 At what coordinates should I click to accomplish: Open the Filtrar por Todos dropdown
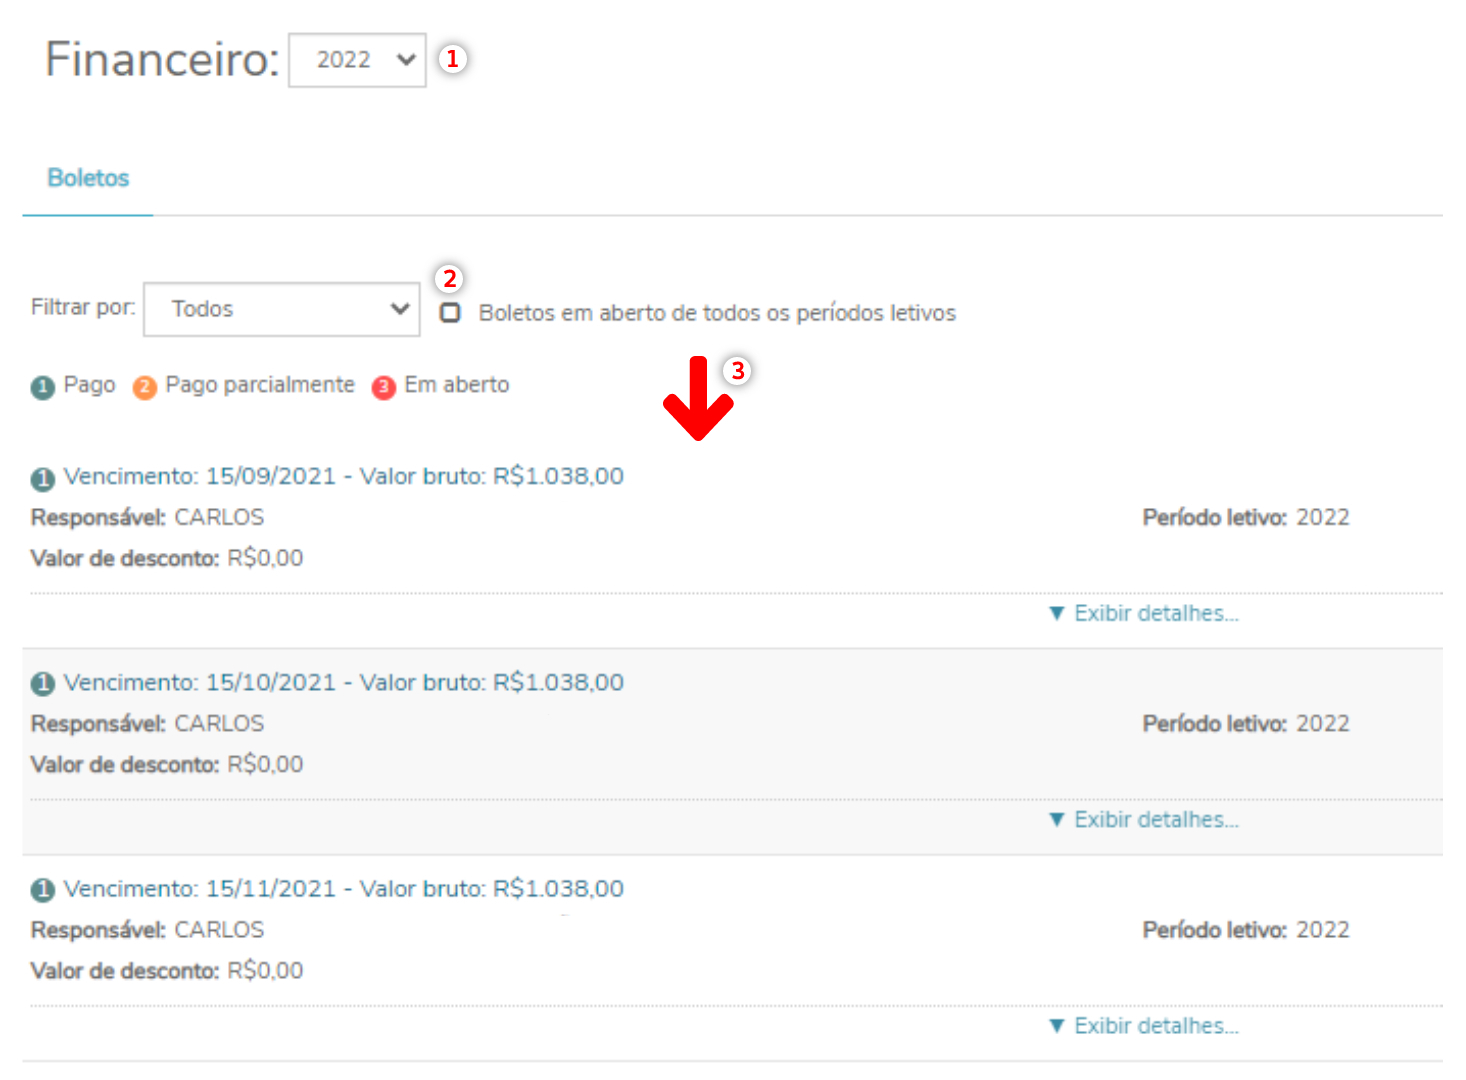(x=282, y=309)
